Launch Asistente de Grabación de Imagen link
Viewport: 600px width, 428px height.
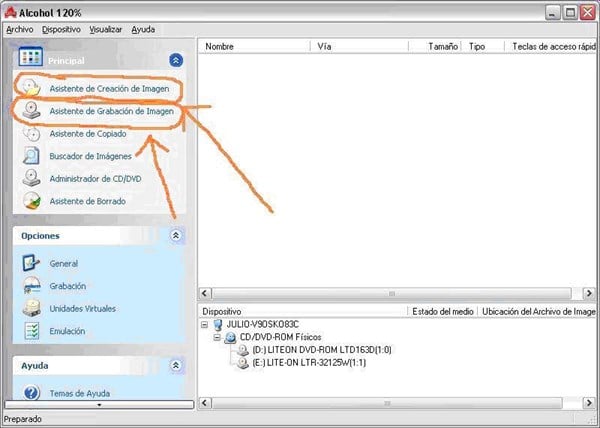111,111
